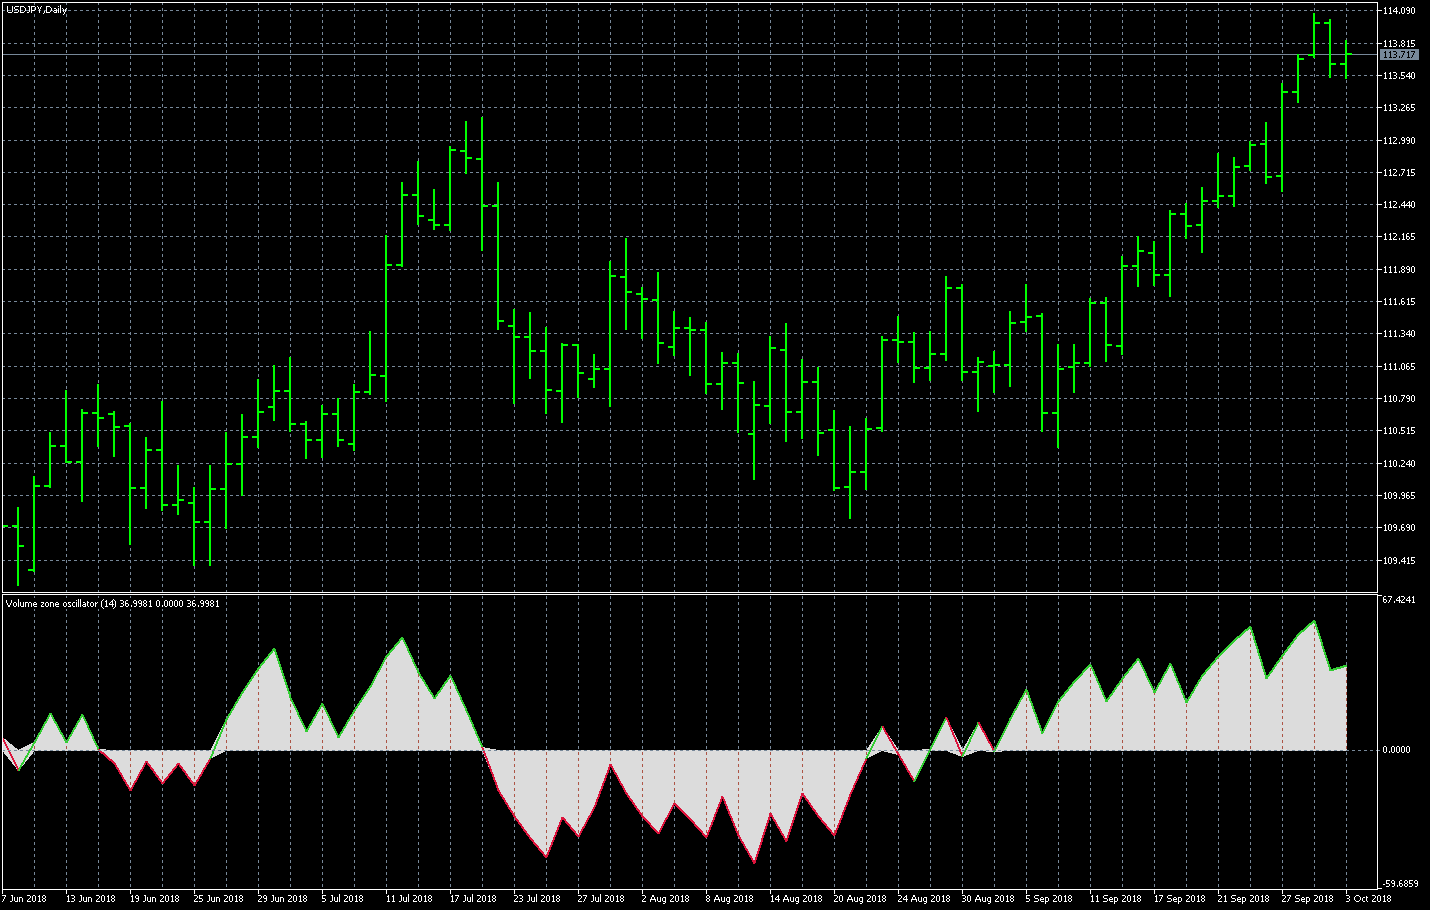
Task: Select the 13 Jun 2018 date label
Action: pyautogui.click(x=91, y=898)
